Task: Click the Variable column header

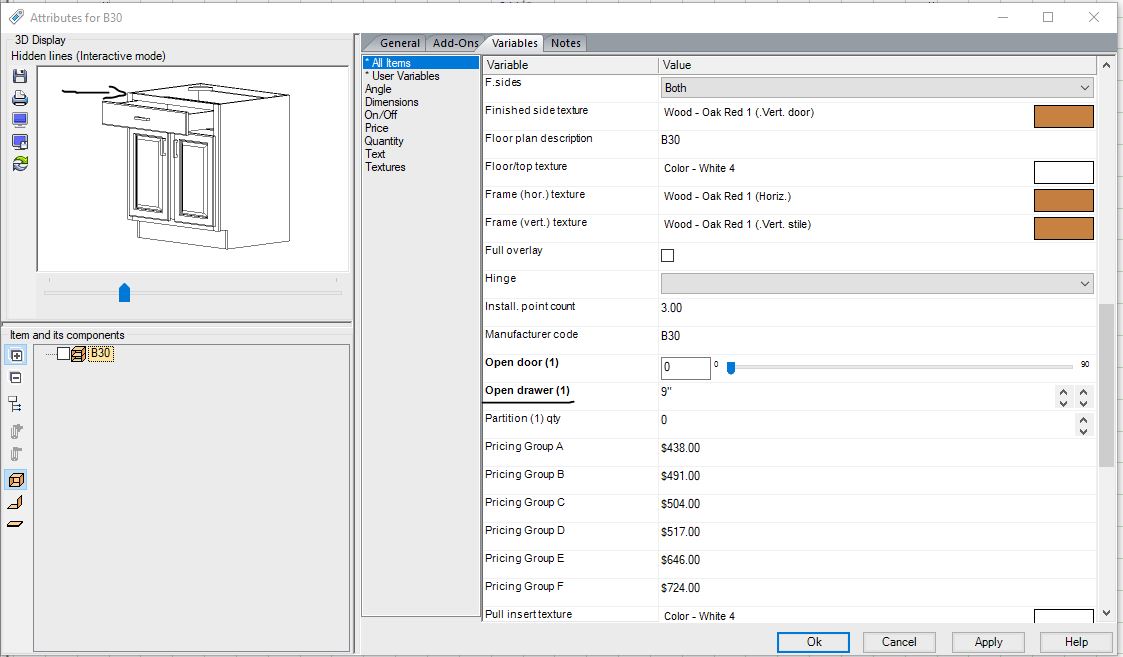Action: pyautogui.click(x=571, y=65)
